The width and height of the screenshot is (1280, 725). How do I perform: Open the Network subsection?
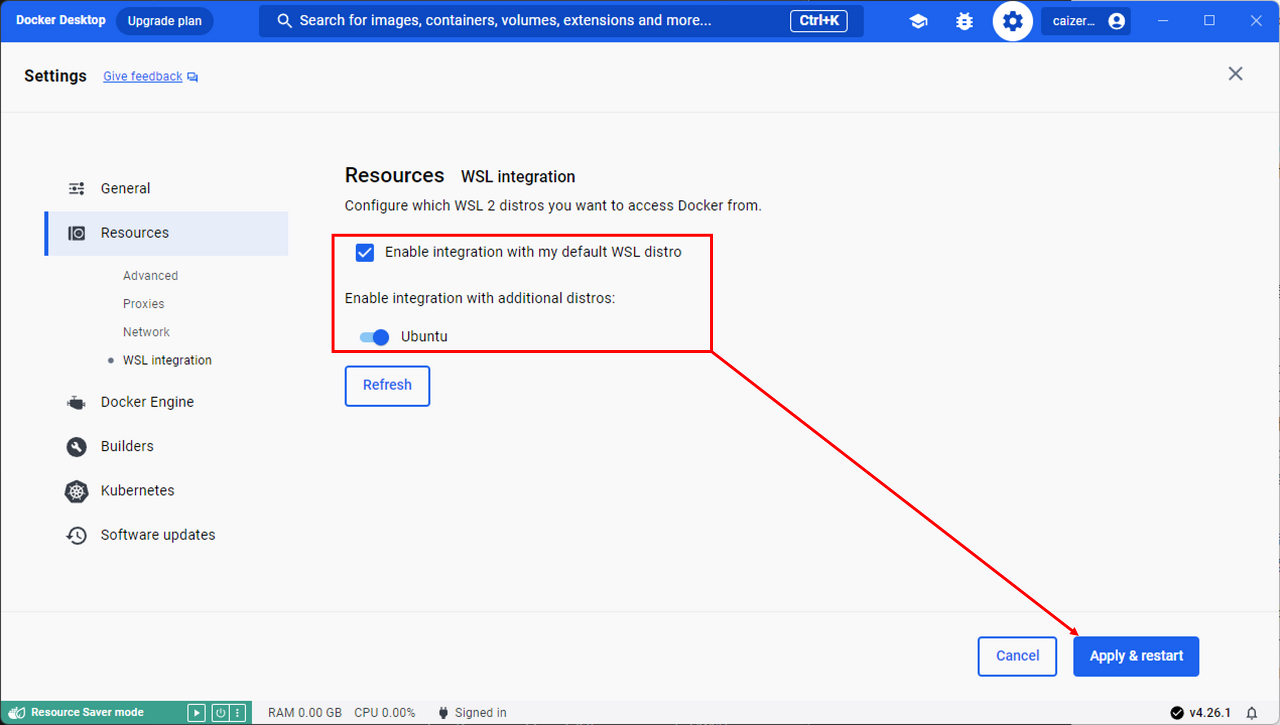pos(146,332)
